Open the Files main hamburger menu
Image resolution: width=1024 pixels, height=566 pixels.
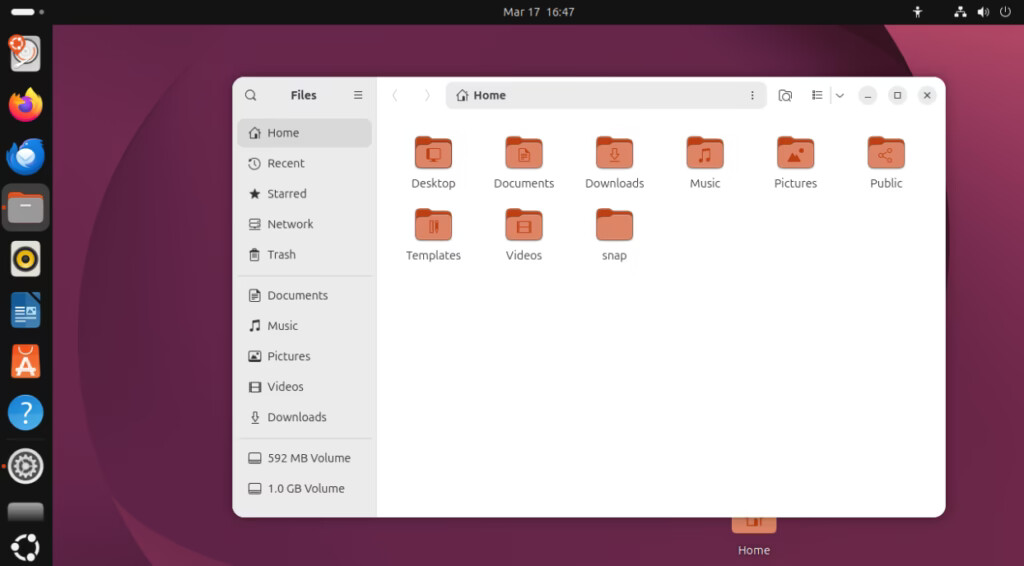(358, 95)
